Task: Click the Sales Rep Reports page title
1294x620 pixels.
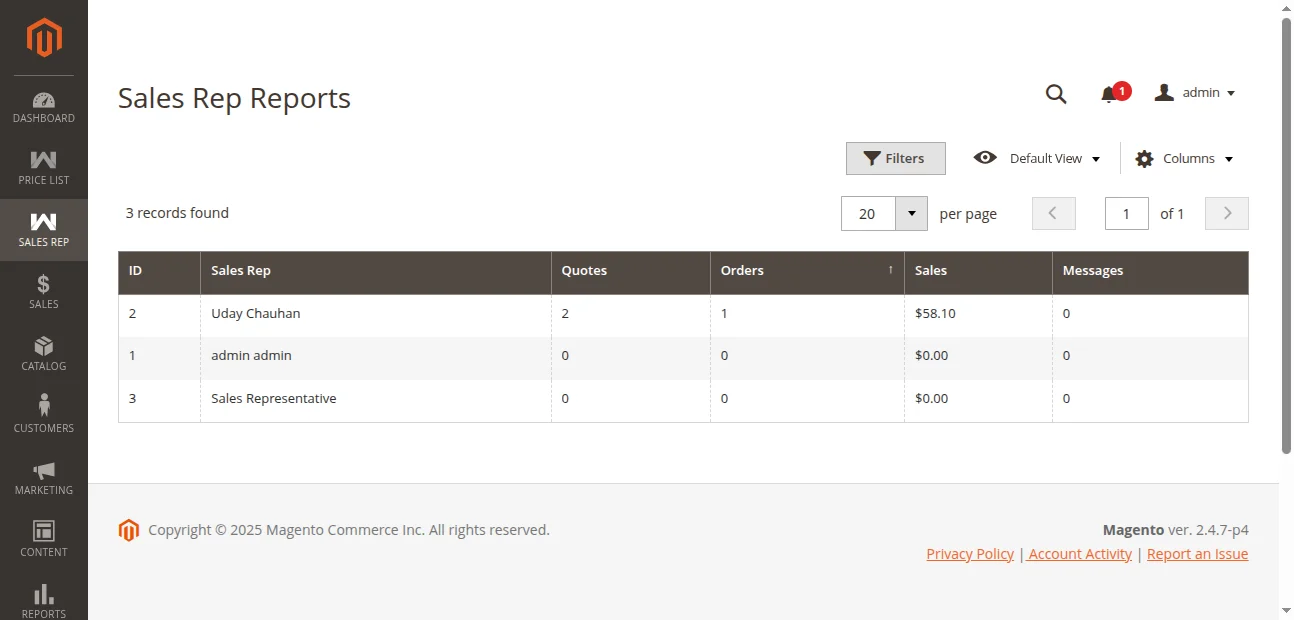Action: point(235,98)
